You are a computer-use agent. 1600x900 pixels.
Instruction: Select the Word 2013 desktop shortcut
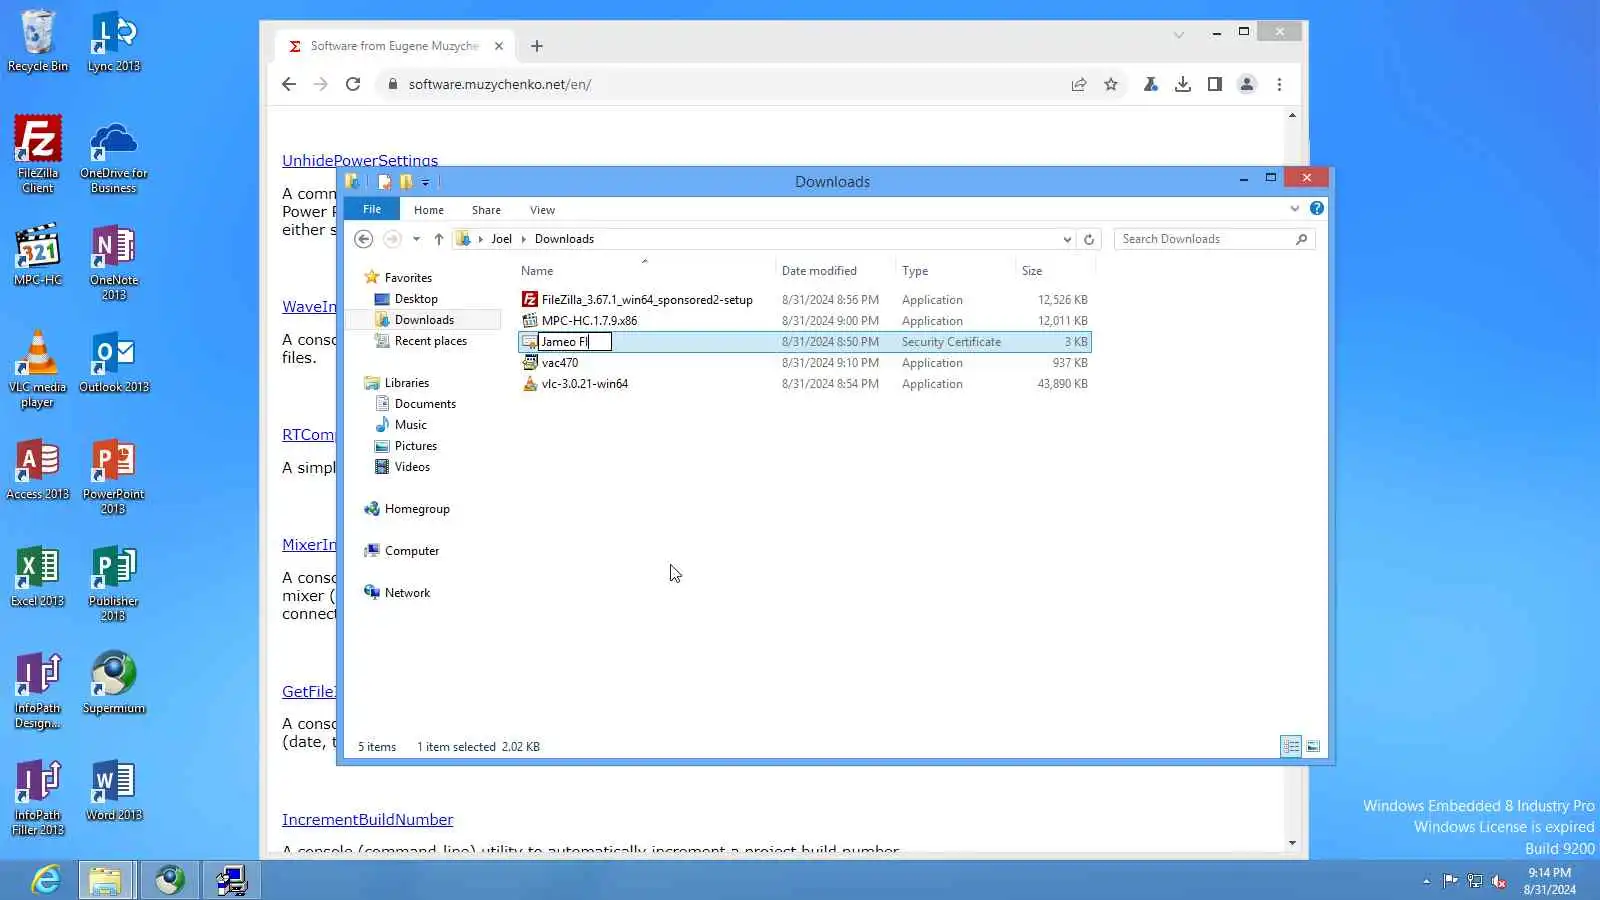(x=114, y=790)
